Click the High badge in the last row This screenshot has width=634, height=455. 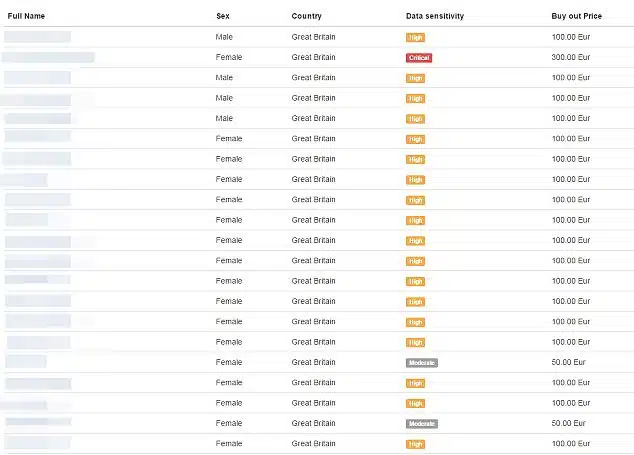tap(415, 444)
